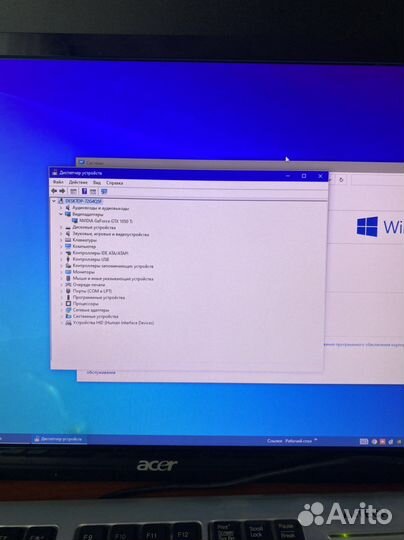
Task: Expand the Порты (COM и LPT) chevron
Action: (61, 291)
